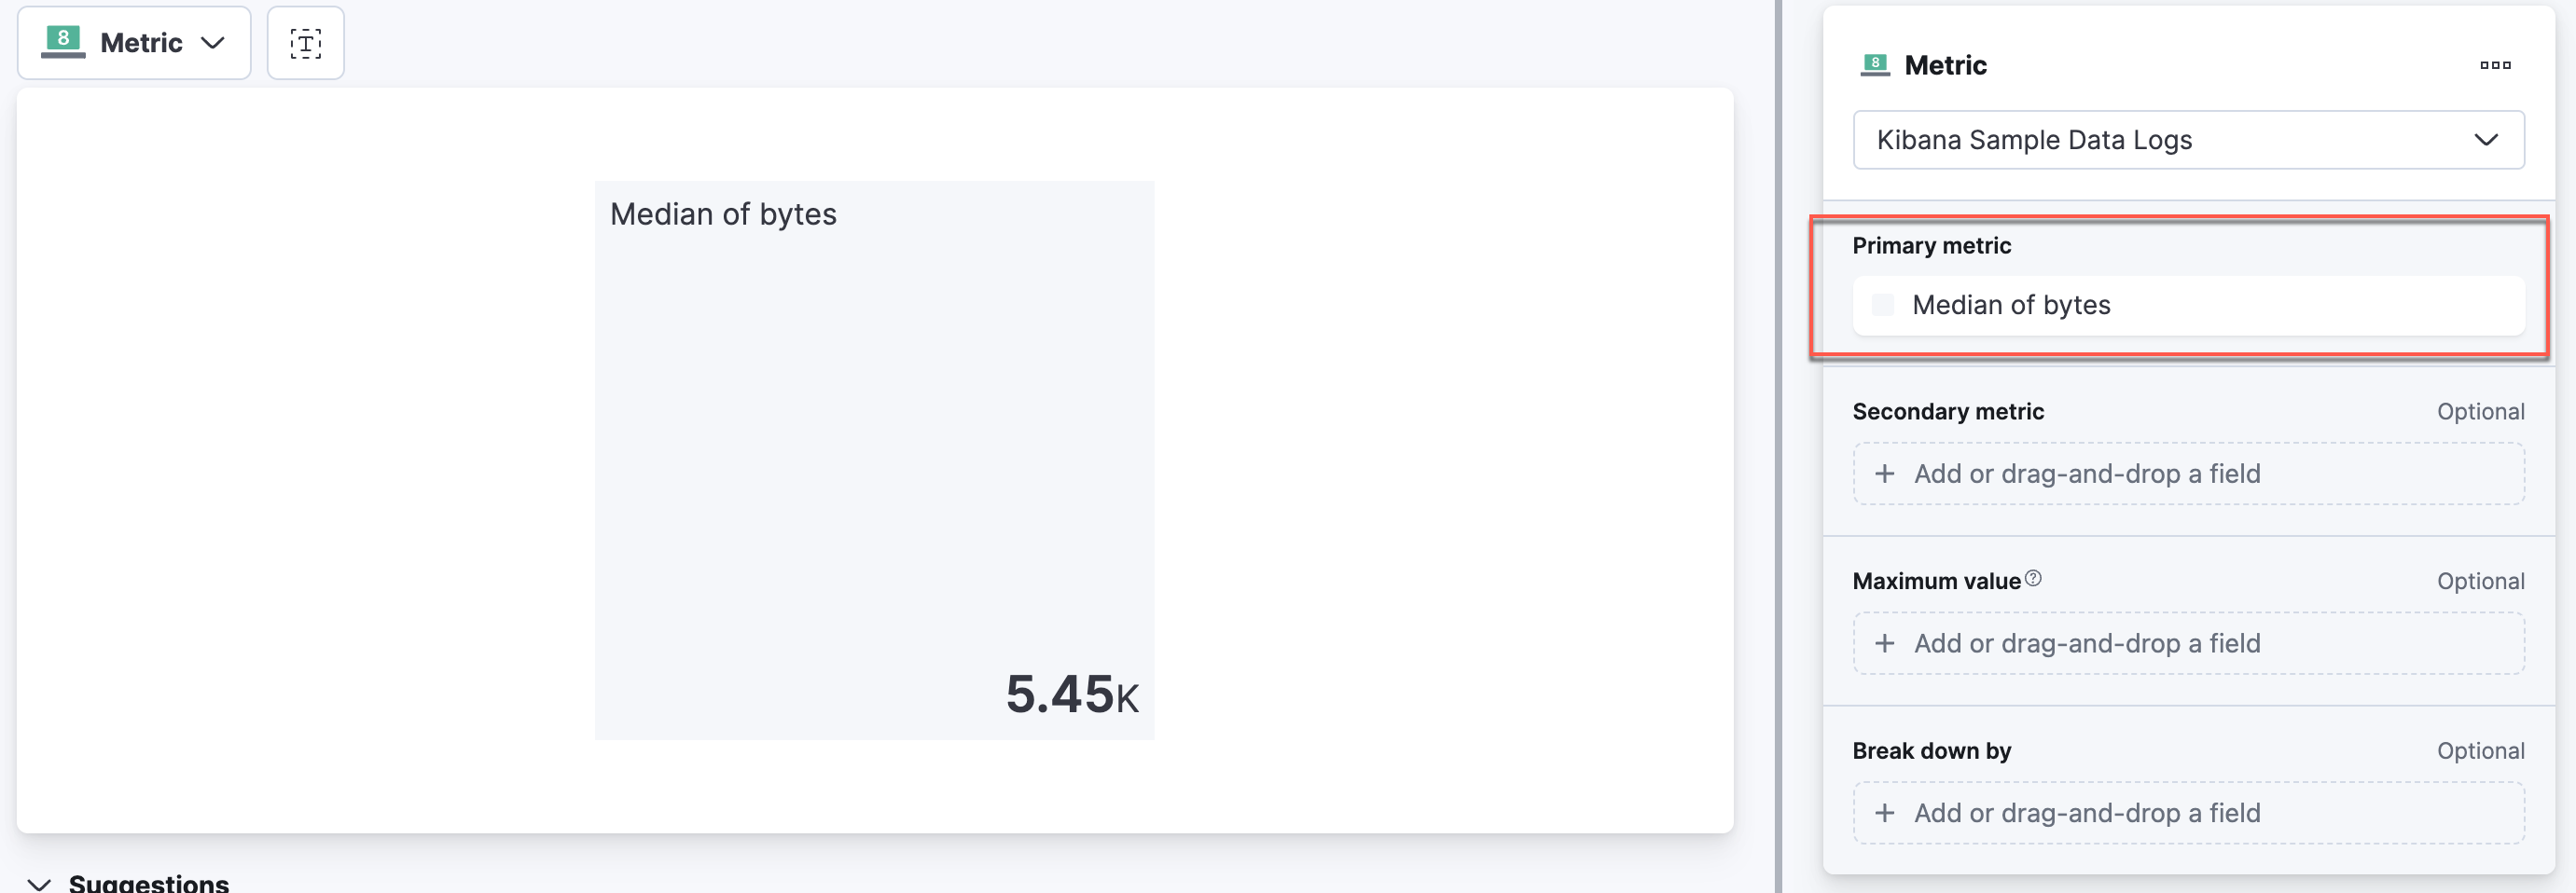Click the green Metric chart icon in toolbar
The width and height of the screenshot is (2576, 893).
click(x=63, y=43)
